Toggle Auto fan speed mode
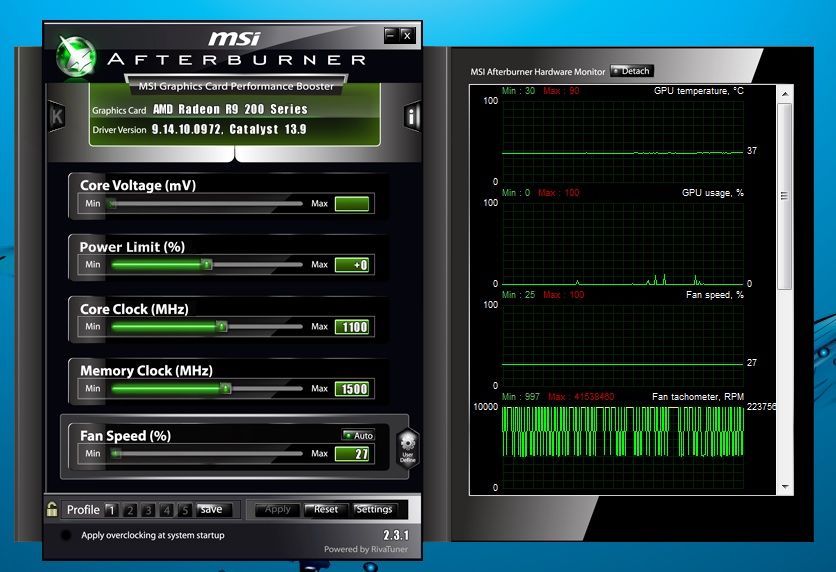The height and width of the screenshot is (572, 836). pyautogui.click(x=357, y=435)
